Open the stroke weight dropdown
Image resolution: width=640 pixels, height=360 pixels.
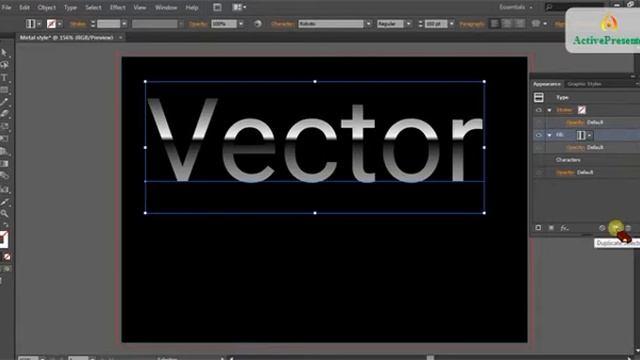pos(124,24)
